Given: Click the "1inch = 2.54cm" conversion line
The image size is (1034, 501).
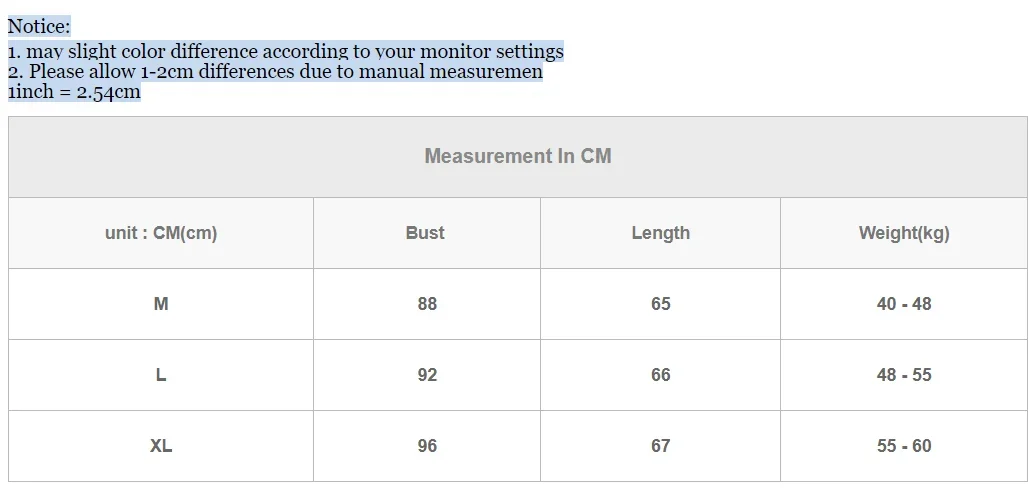Looking at the screenshot, I should click(74, 92).
